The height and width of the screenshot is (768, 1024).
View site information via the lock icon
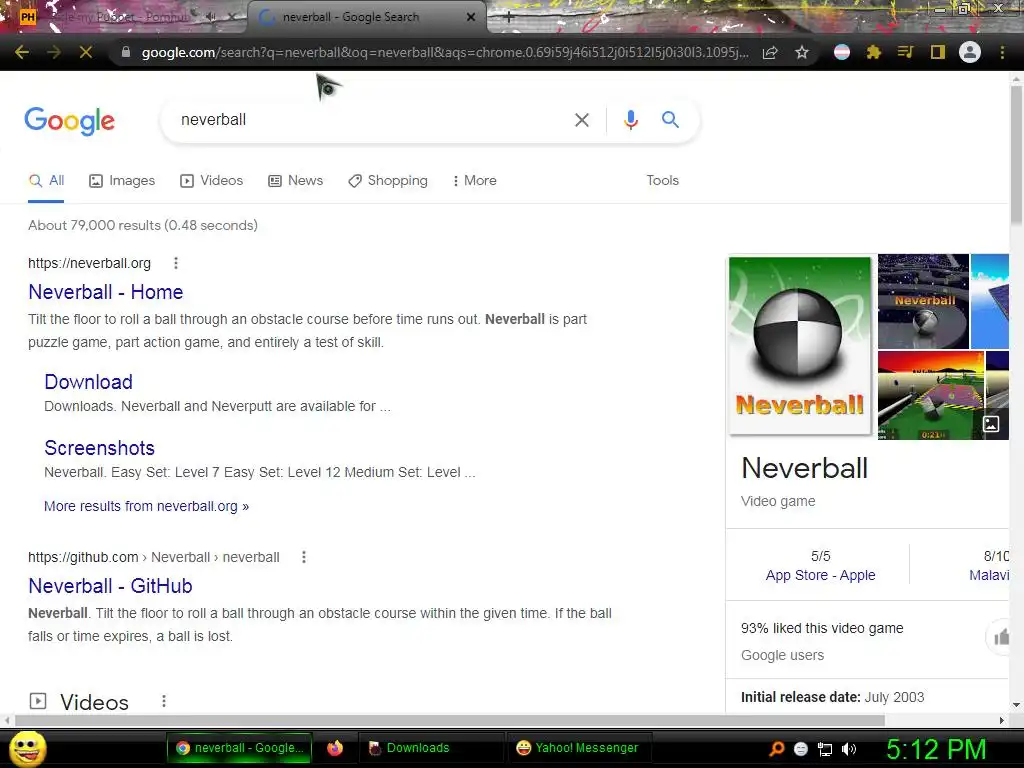[126, 52]
